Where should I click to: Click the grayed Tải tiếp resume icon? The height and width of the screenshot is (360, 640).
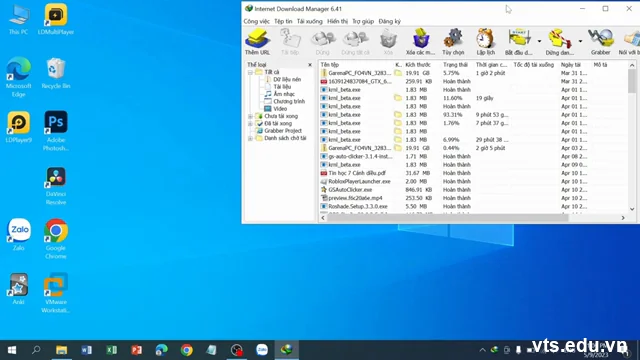click(290, 42)
